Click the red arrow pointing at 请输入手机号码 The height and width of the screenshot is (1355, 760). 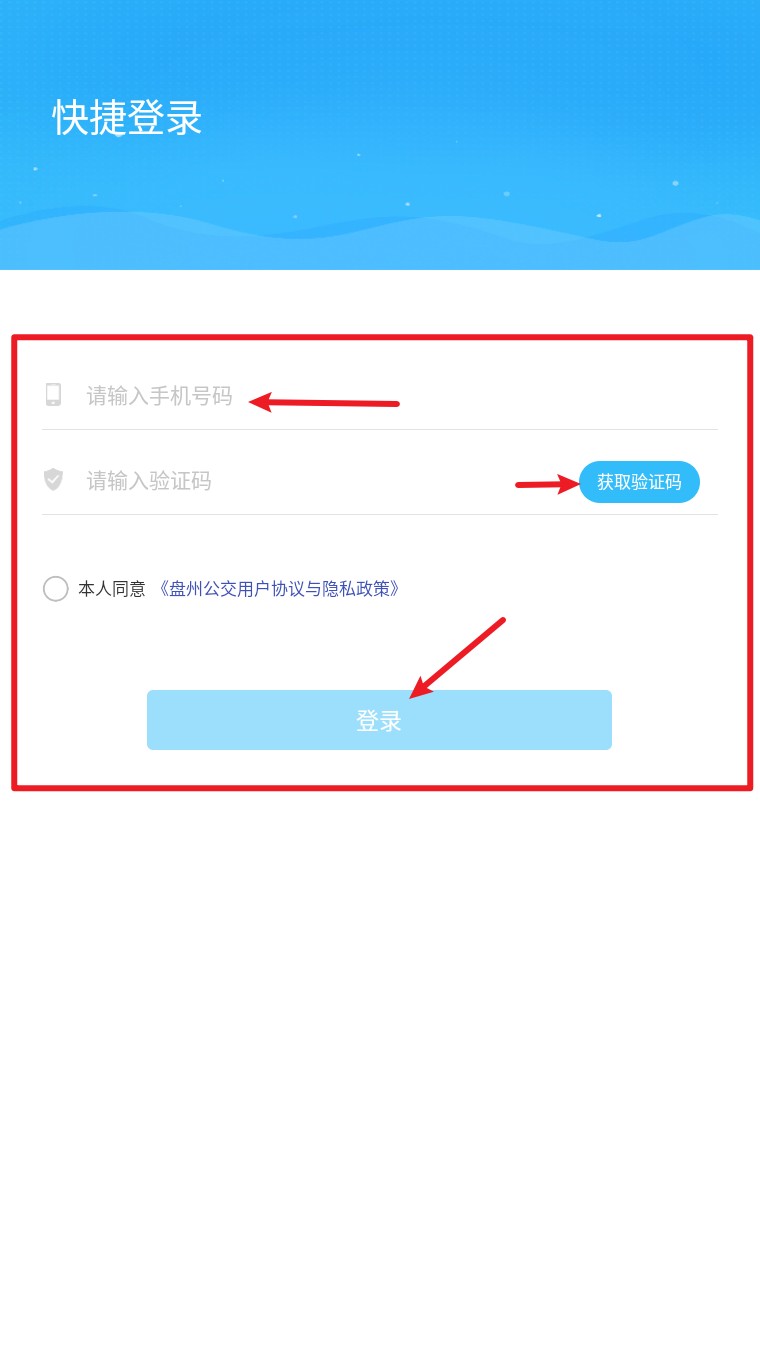tap(324, 403)
